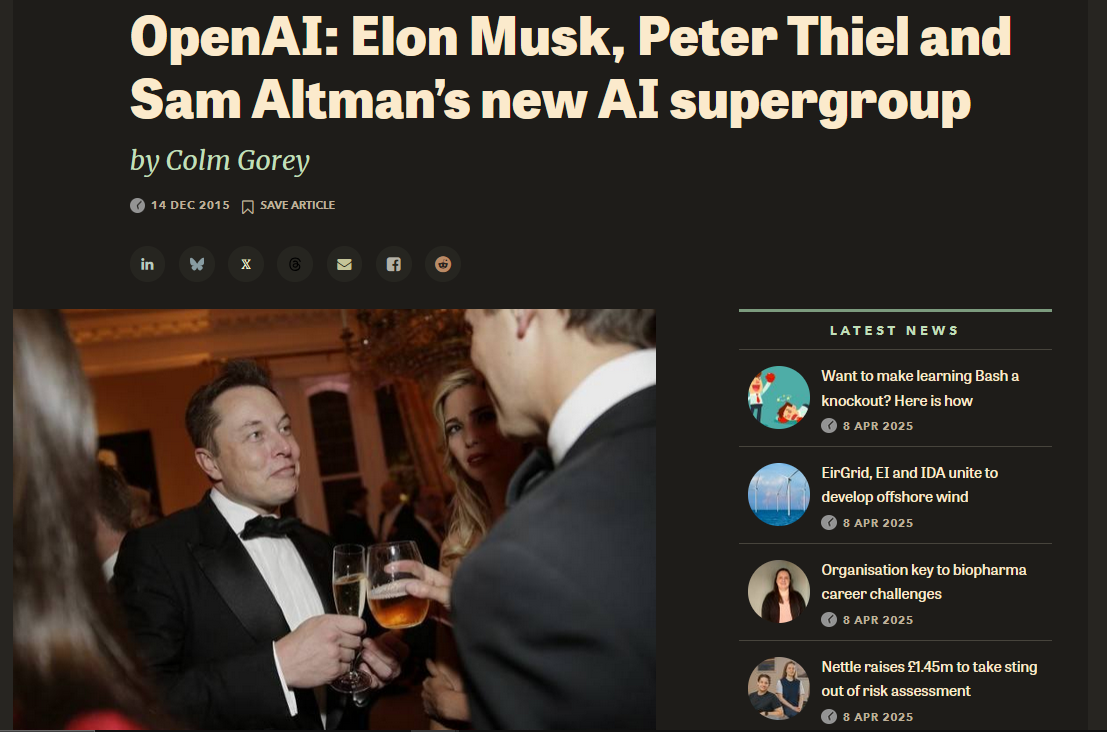Click the Save Article bookmark icon
The image size is (1107, 732).
(247, 206)
